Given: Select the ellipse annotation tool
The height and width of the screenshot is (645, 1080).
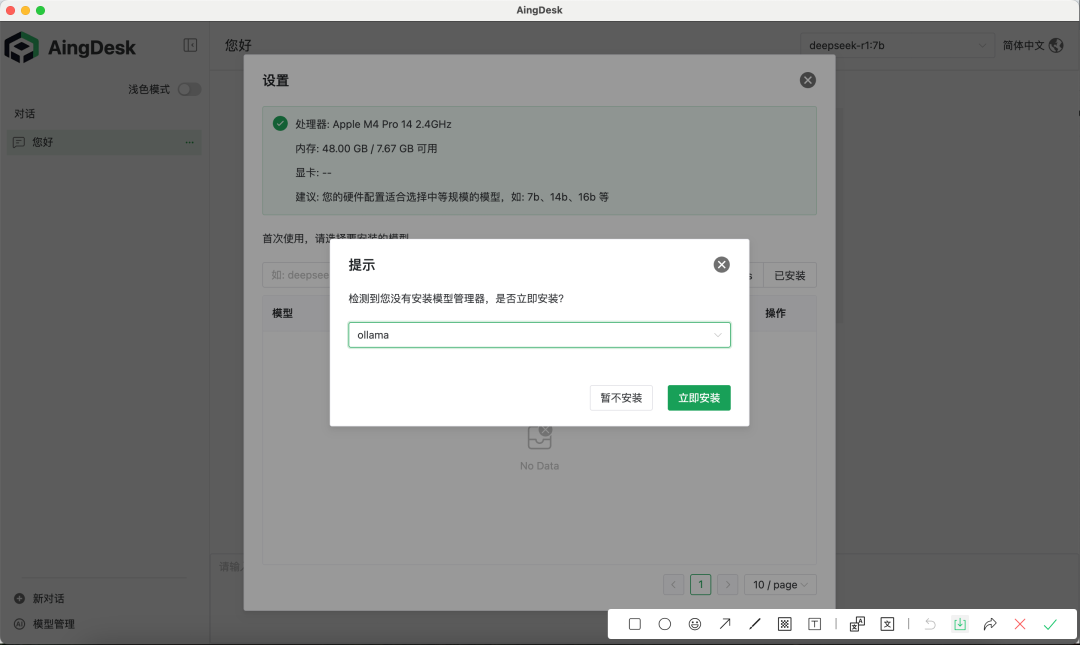Looking at the screenshot, I should (x=665, y=624).
